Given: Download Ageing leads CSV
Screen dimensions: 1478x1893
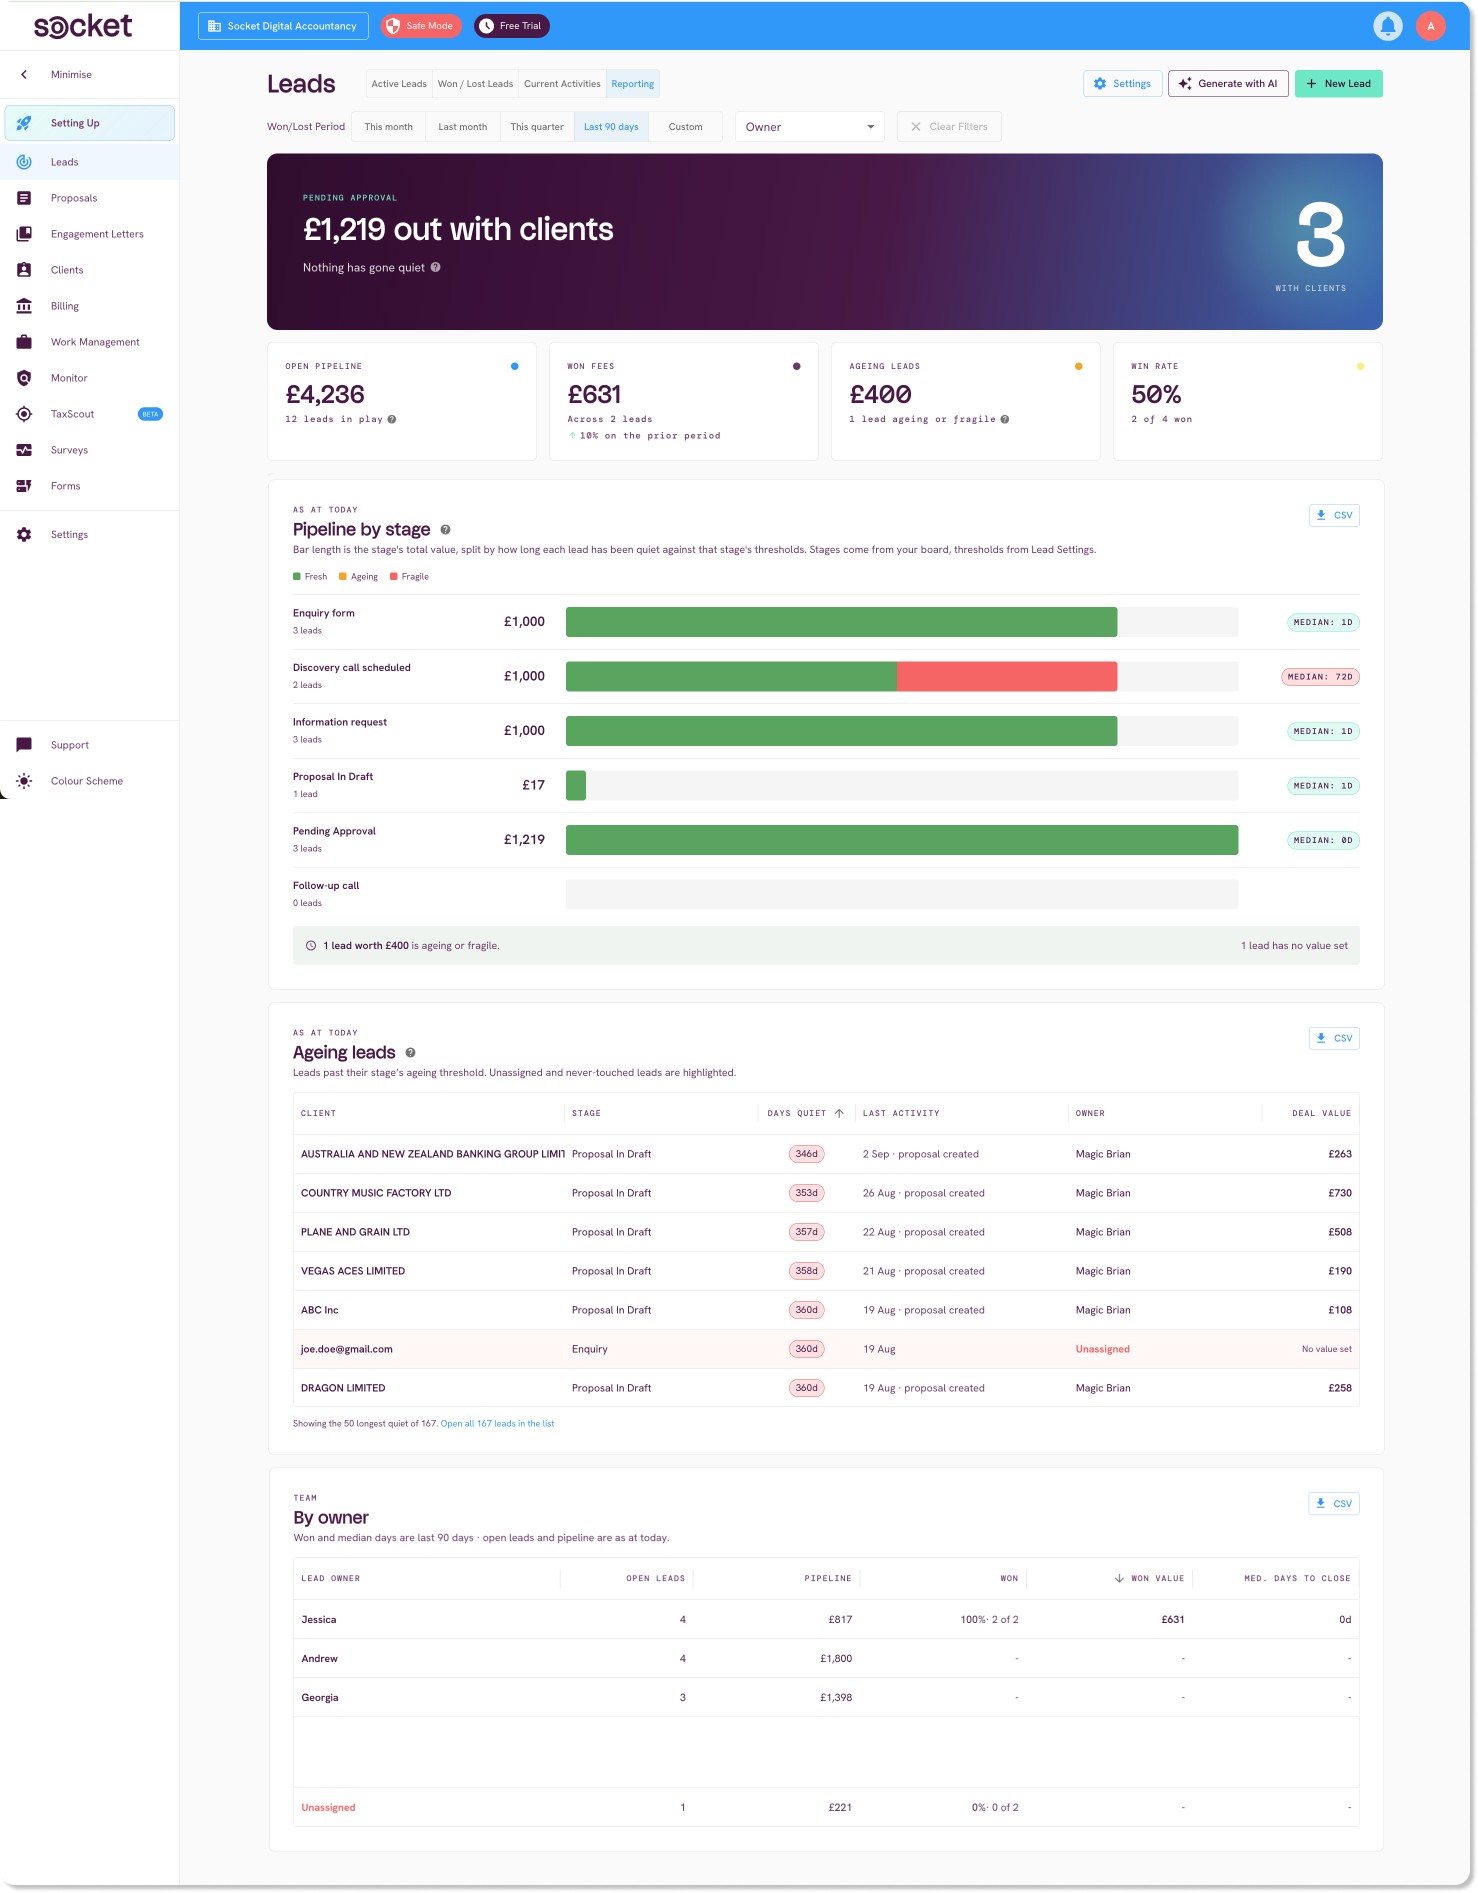Looking at the screenshot, I should (x=1334, y=1039).
